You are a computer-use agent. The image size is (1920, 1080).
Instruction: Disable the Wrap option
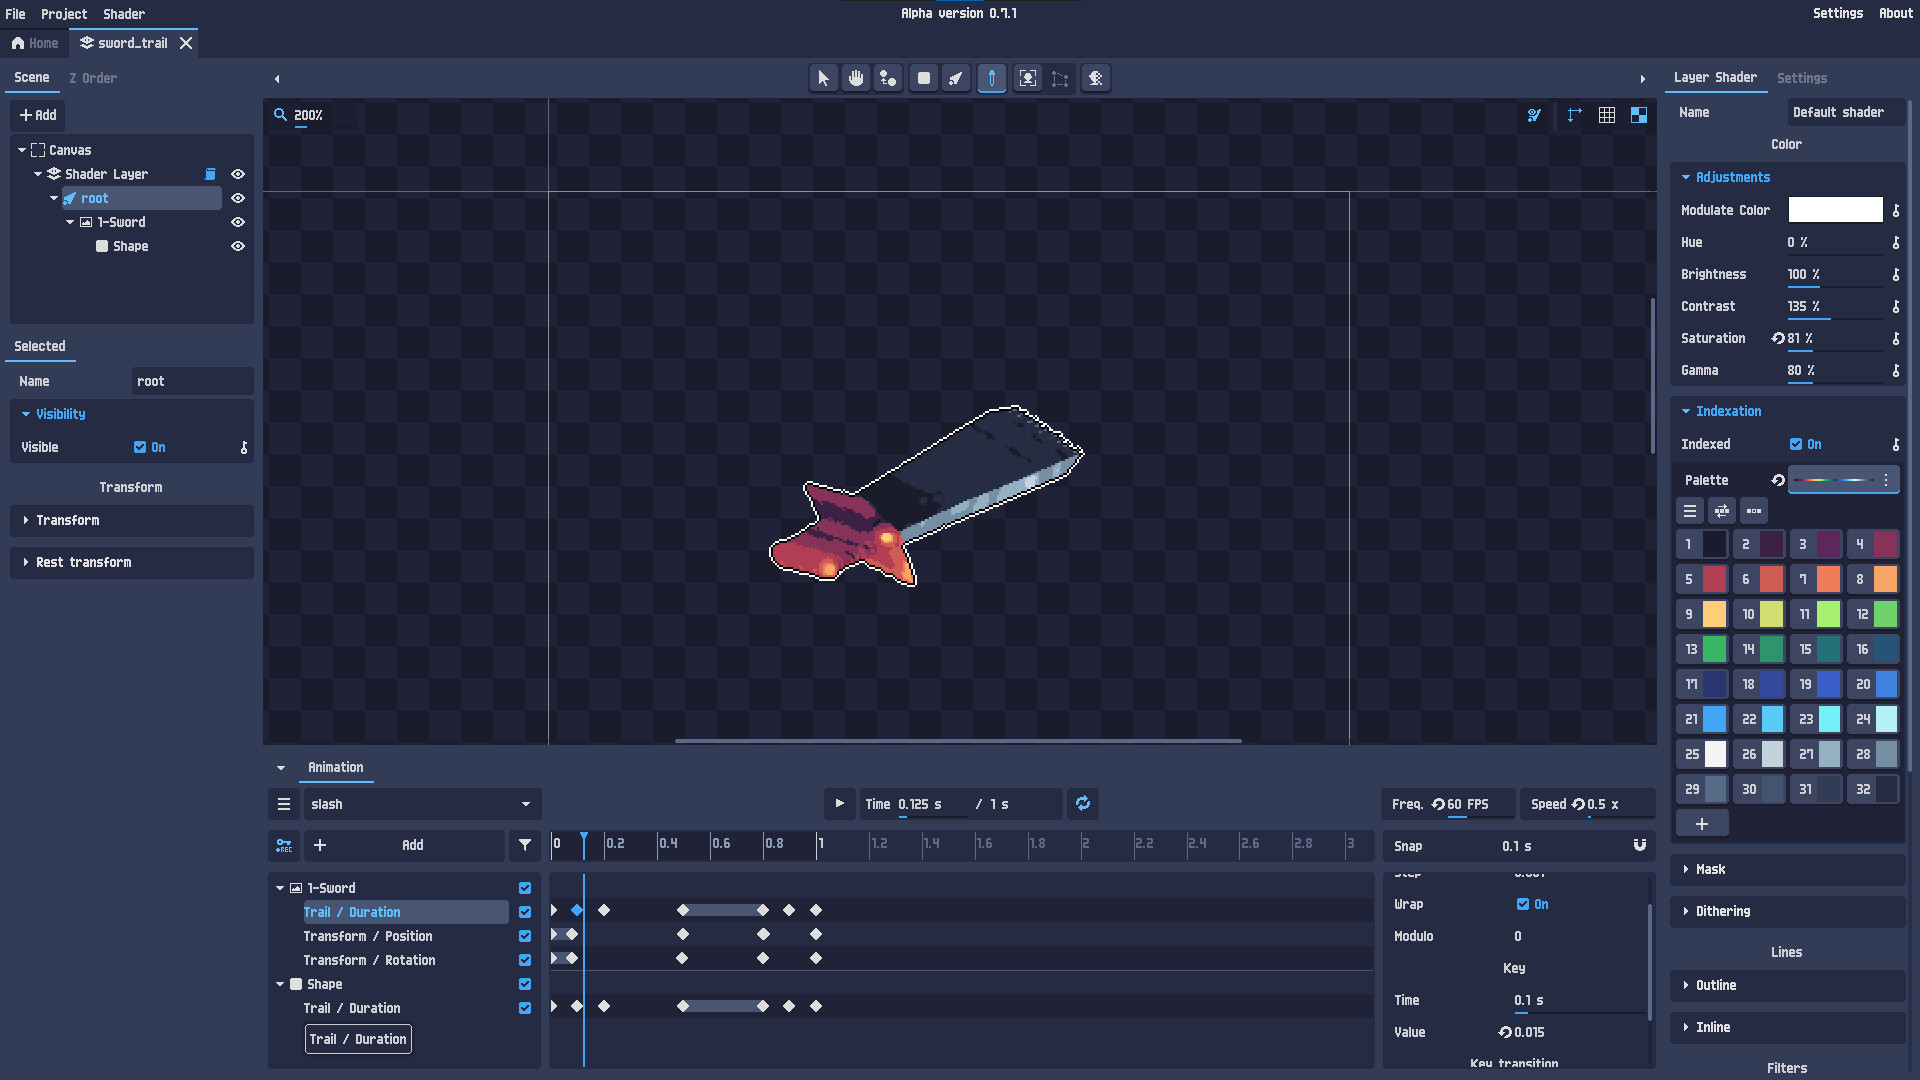pos(1524,904)
